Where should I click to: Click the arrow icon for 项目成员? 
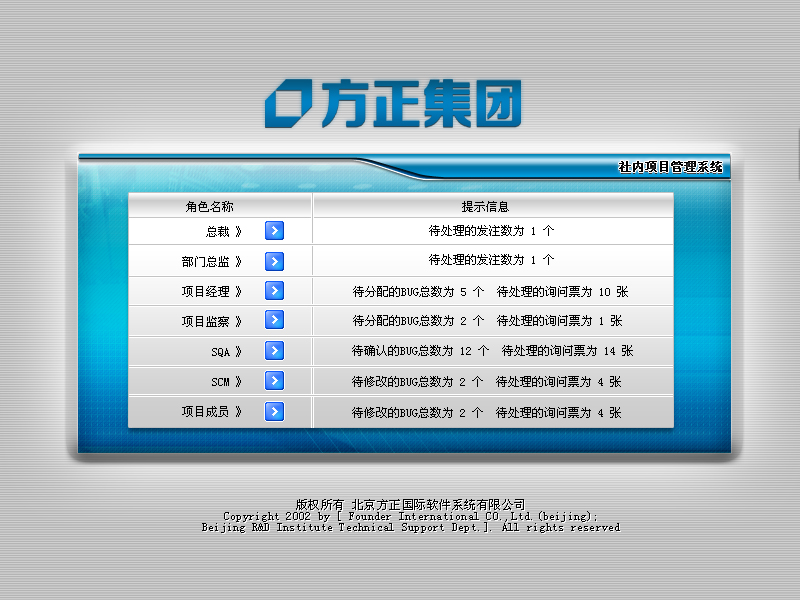(274, 412)
